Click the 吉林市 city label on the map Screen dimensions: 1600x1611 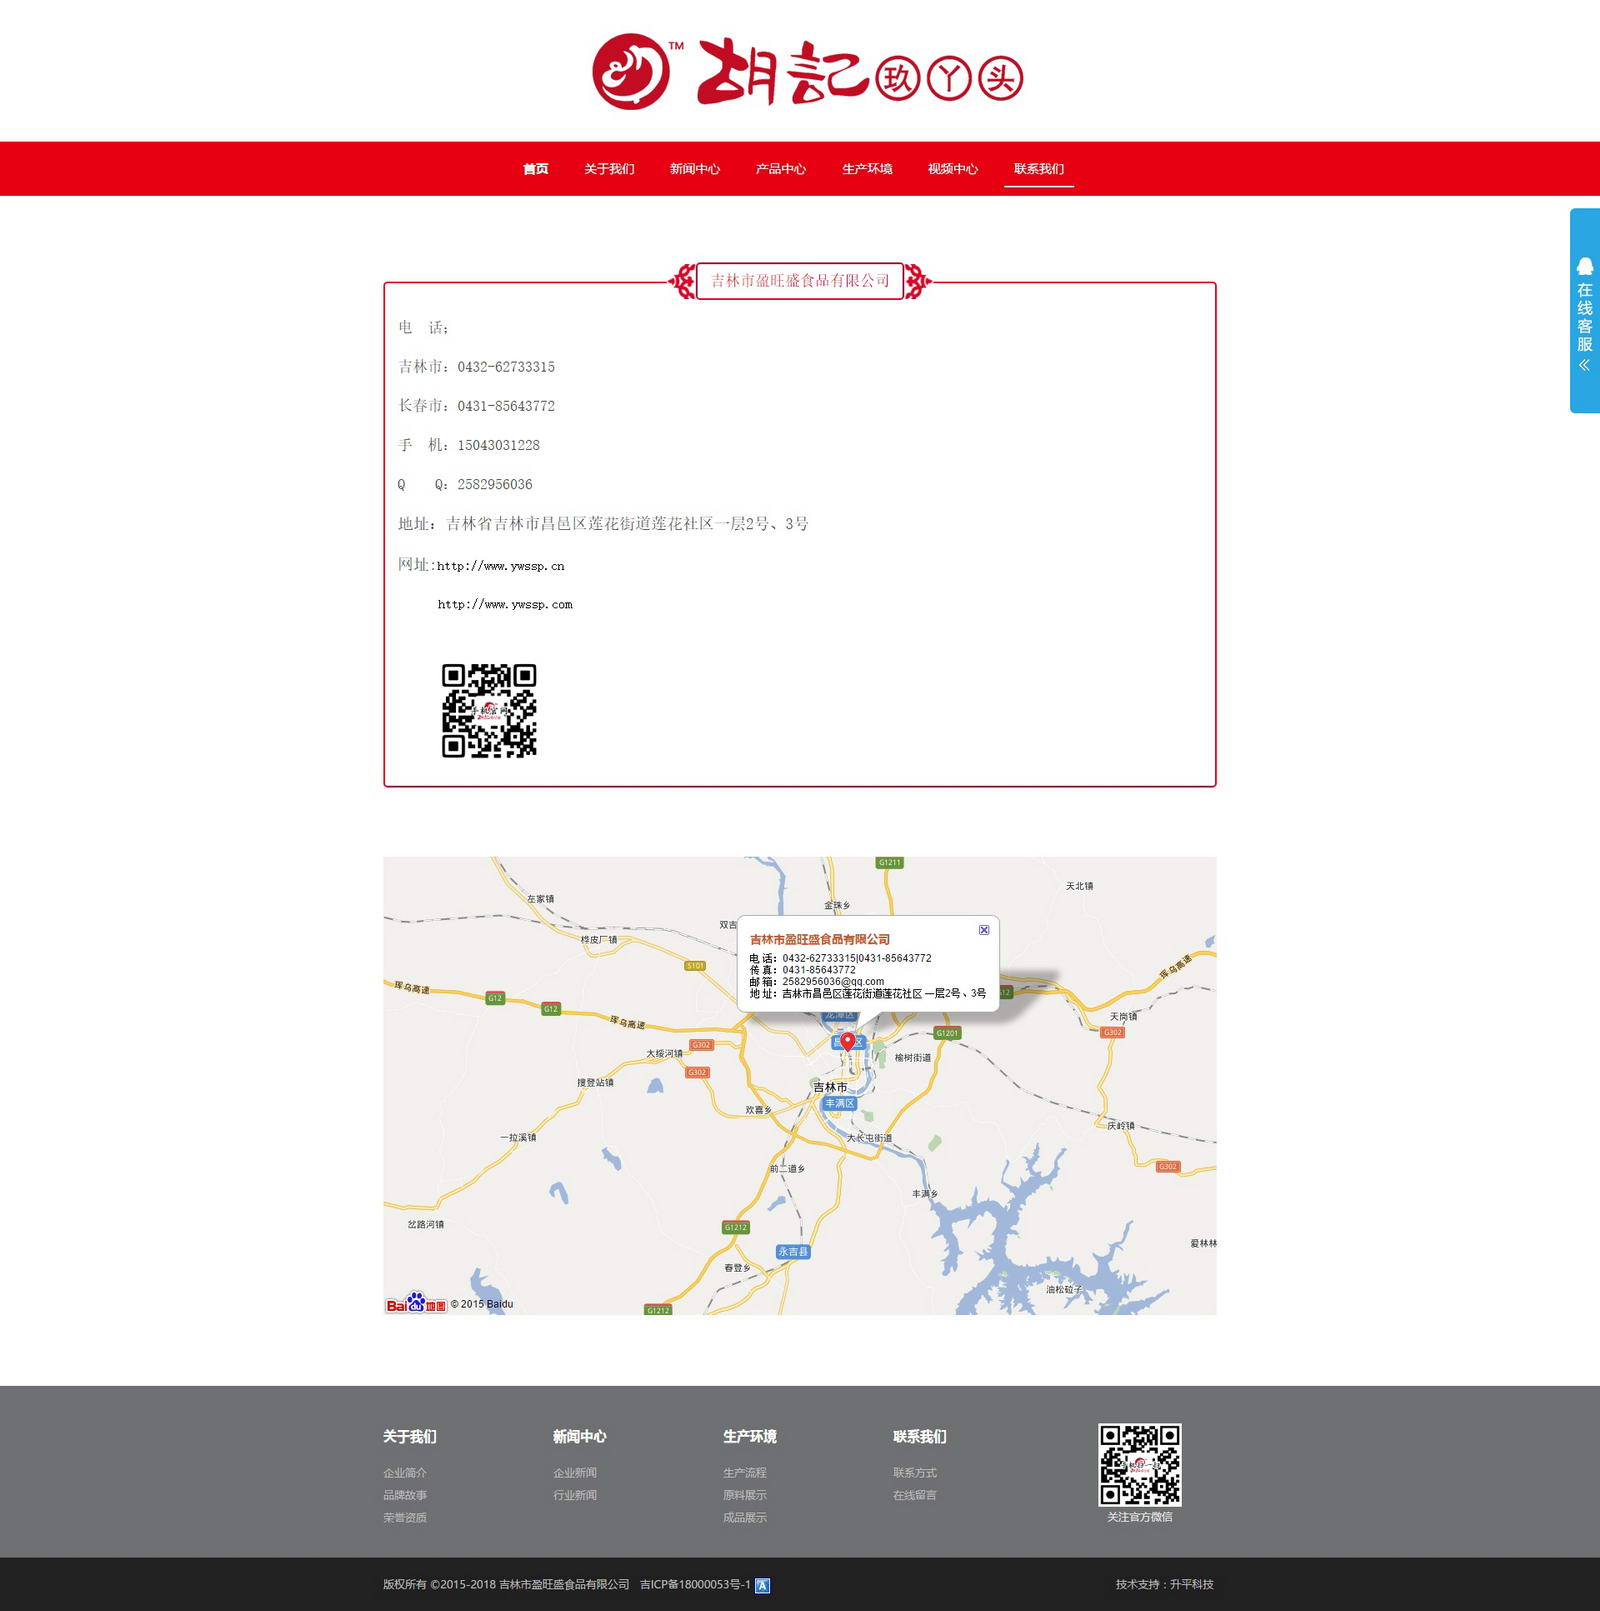click(830, 1087)
